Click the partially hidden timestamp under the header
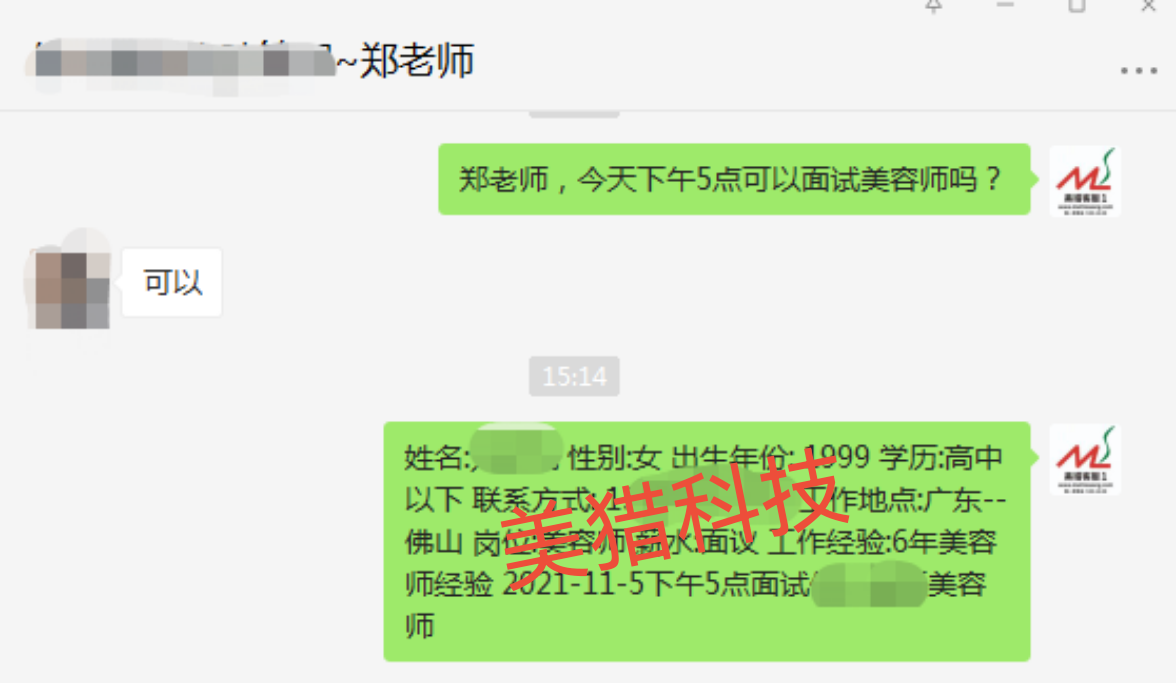The image size is (1176, 683). point(574,114)
